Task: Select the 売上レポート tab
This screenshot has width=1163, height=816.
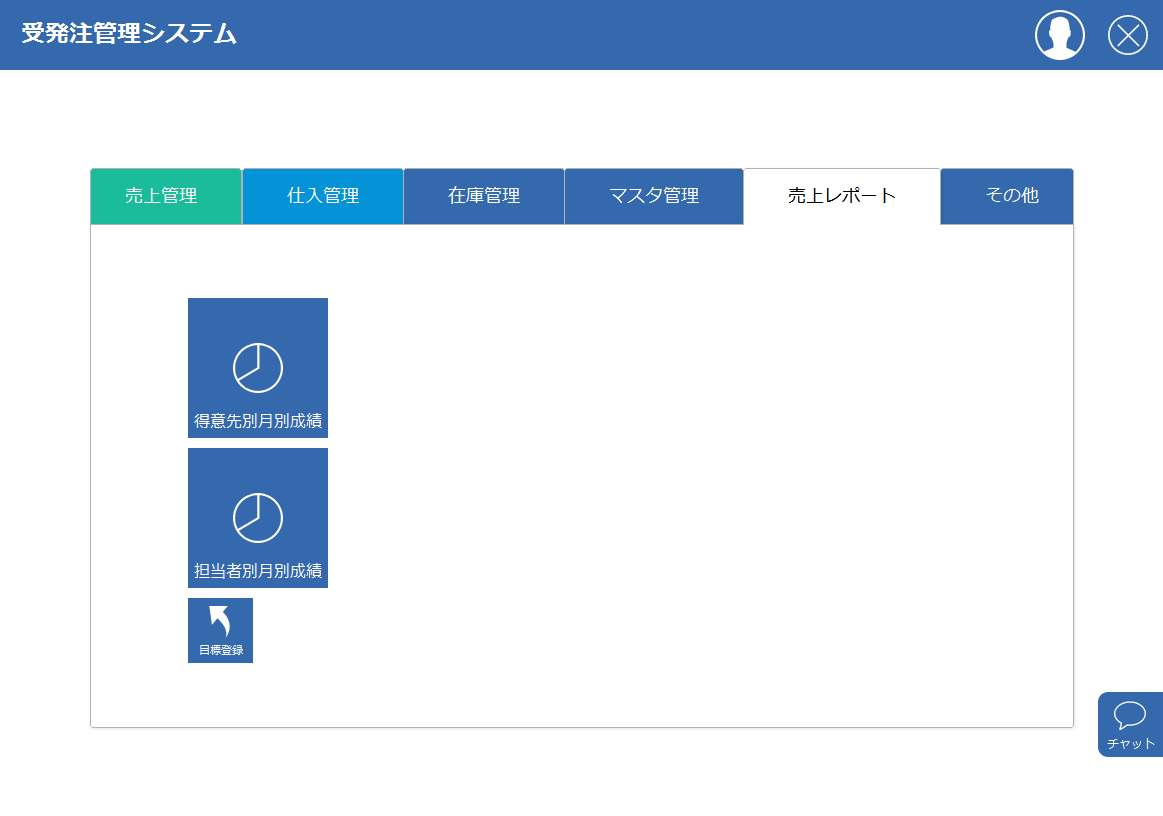Action: 842,196
